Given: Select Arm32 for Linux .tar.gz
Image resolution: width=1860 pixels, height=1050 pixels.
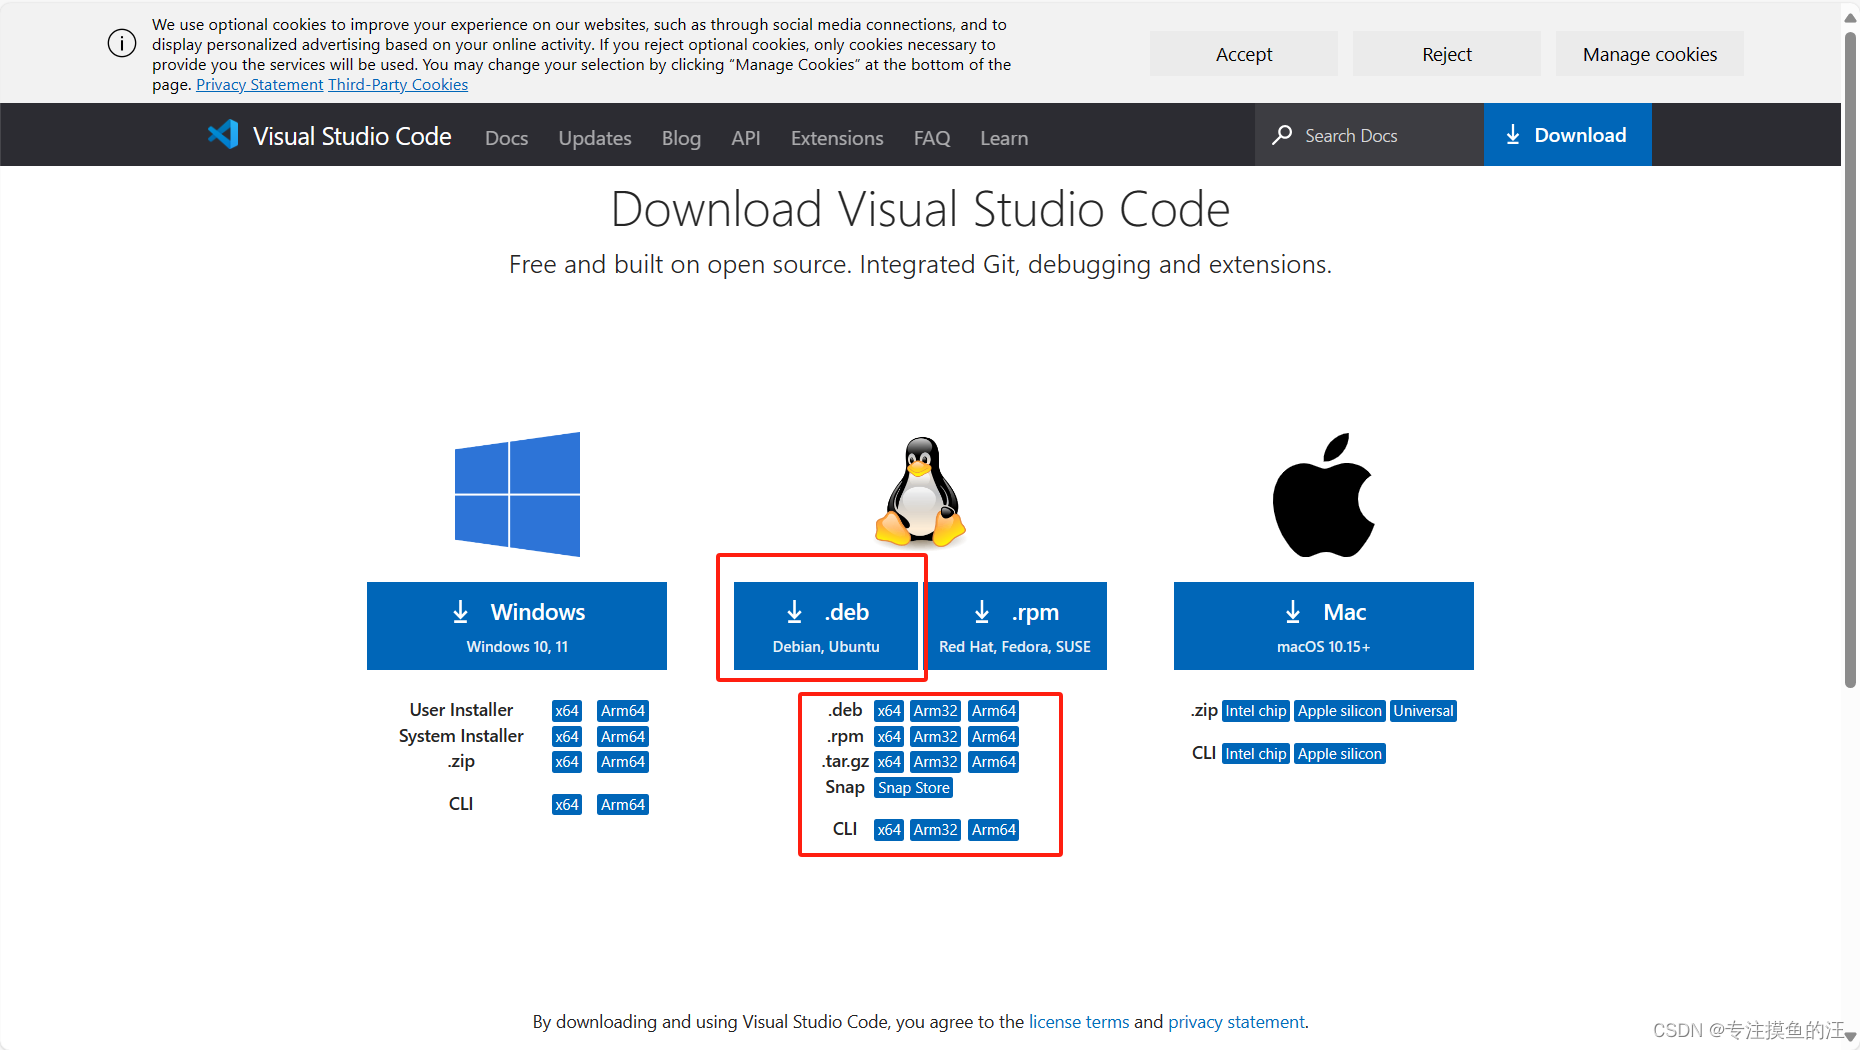Looking at the screenshot, I should coord(936,762).
